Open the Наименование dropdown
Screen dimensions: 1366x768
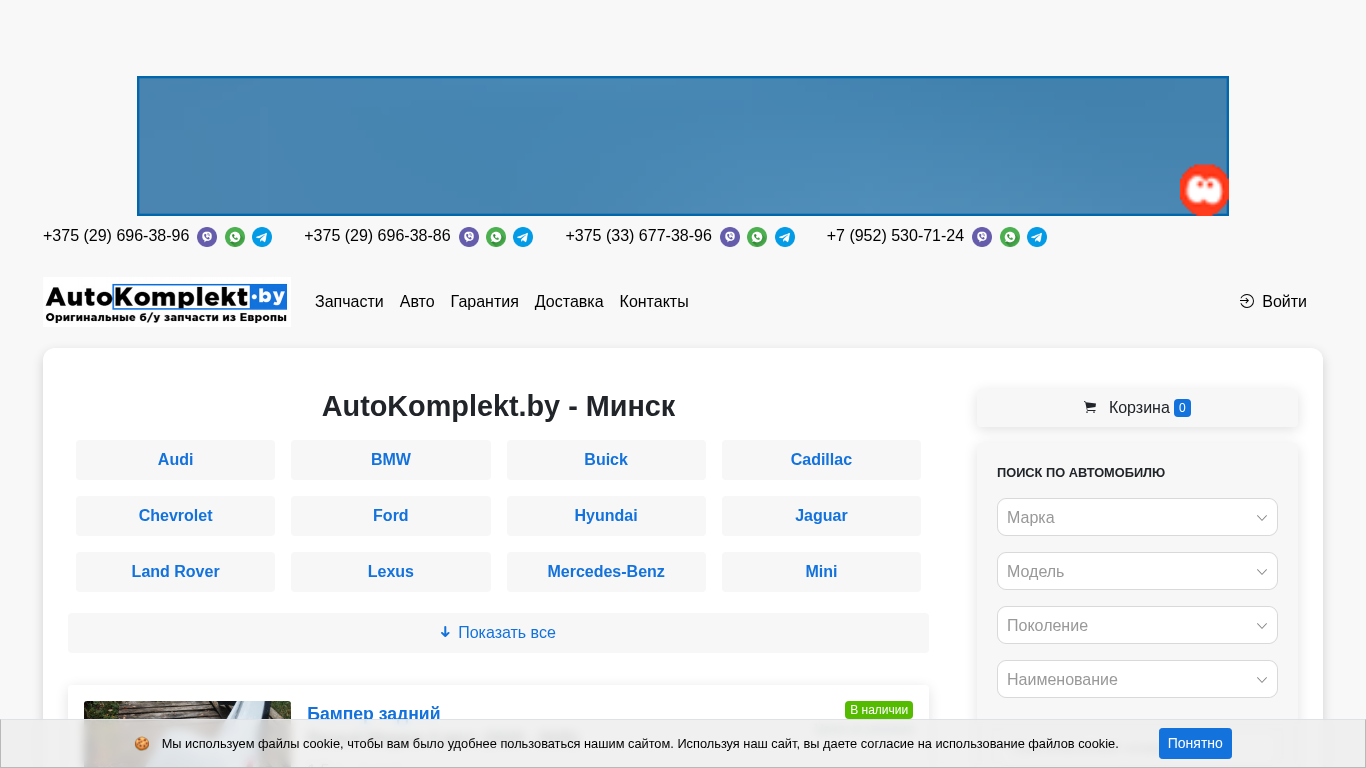point(1137,679)
